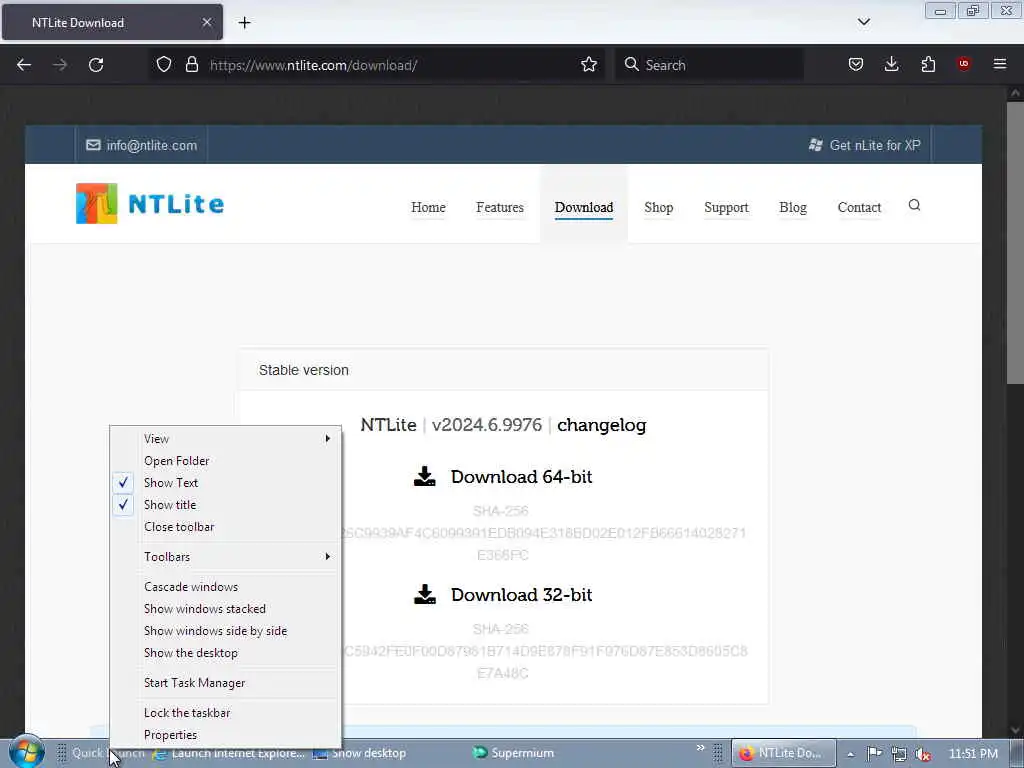The width and height of the screenshot is (1024, 768).
Task: Click the download icon beside 32-bit
Action: [x=424, y=594]
